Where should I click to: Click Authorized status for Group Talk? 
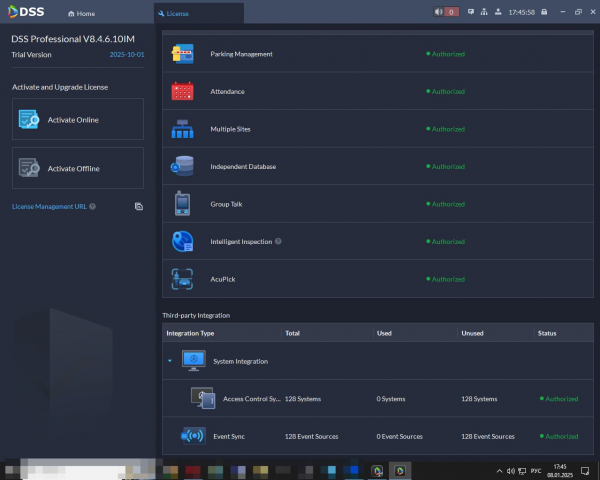coord(445,204)
